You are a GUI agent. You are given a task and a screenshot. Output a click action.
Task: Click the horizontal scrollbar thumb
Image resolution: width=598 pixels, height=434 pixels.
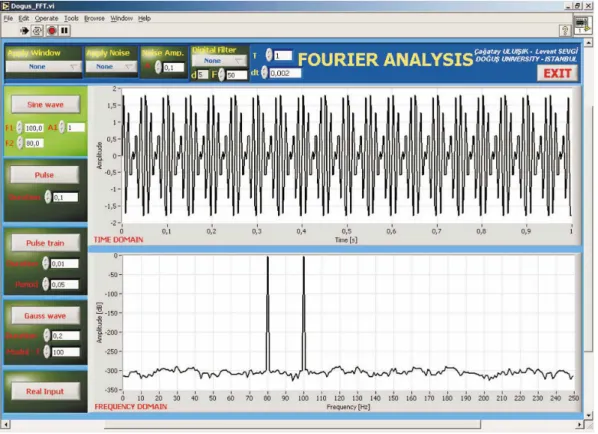pyautogui.click(x=292, y=424)
